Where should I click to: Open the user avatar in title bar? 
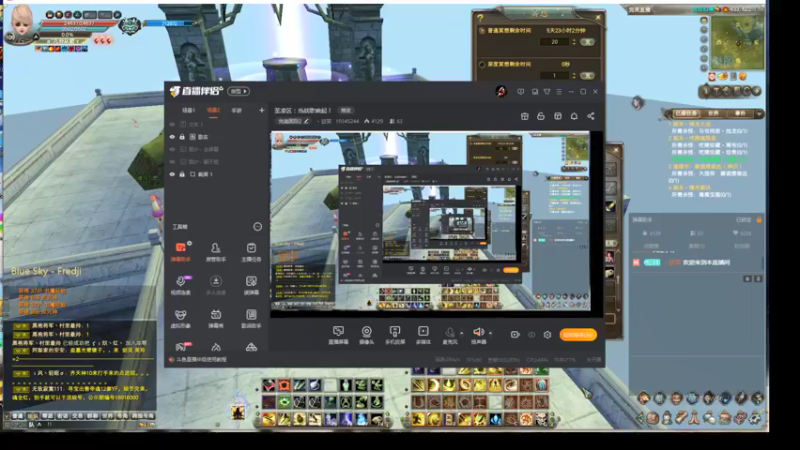pos(501,92)
